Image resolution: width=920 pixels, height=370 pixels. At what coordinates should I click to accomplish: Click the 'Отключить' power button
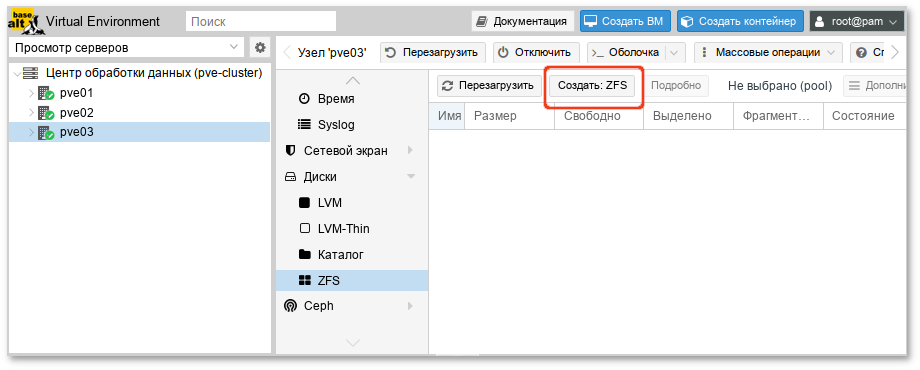click(x=536, y=53)
